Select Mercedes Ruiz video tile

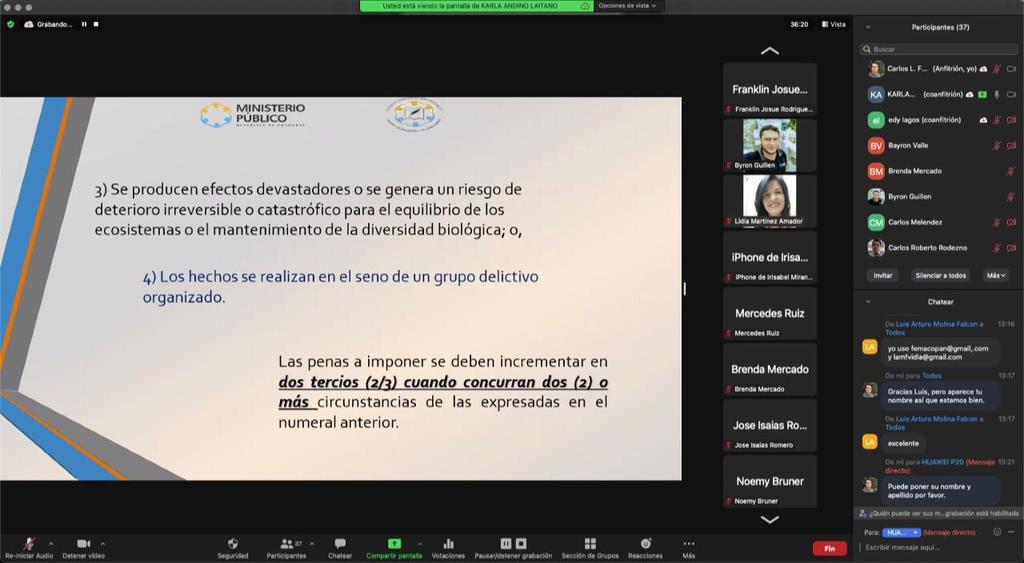coord(770,314)
